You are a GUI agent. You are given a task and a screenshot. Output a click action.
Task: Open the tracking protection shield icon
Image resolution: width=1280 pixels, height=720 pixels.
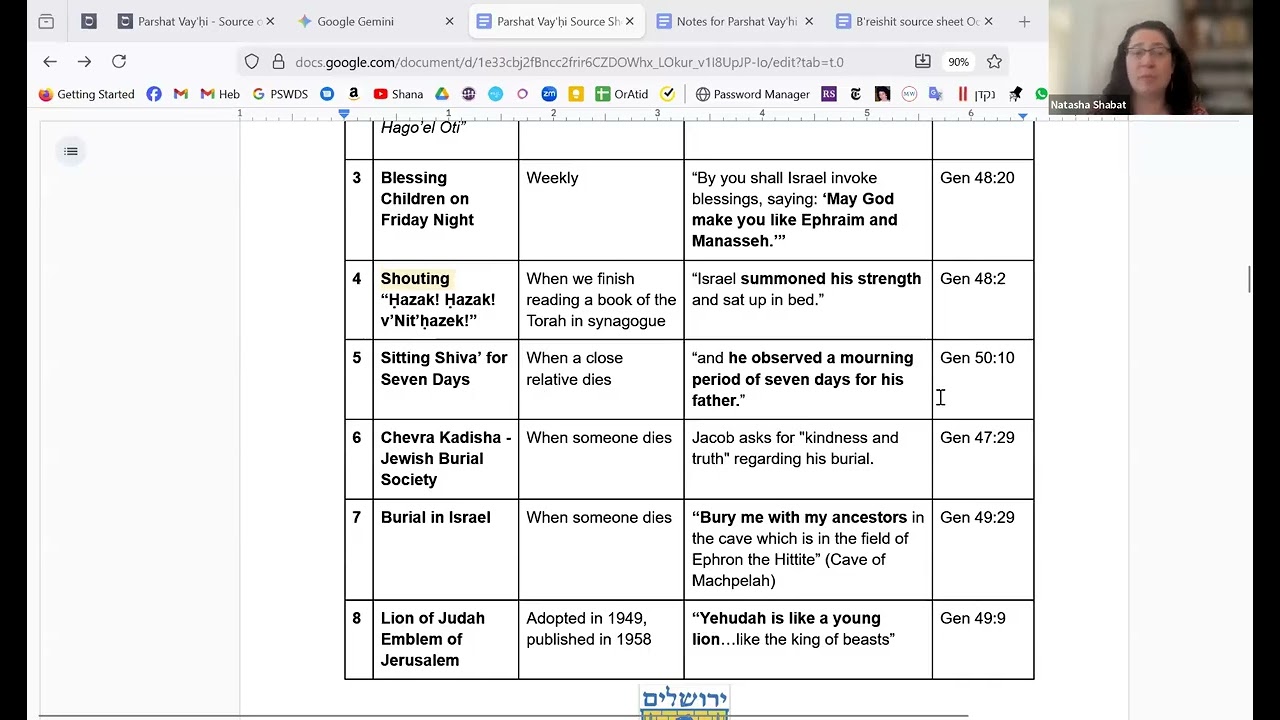pos(252,62)
